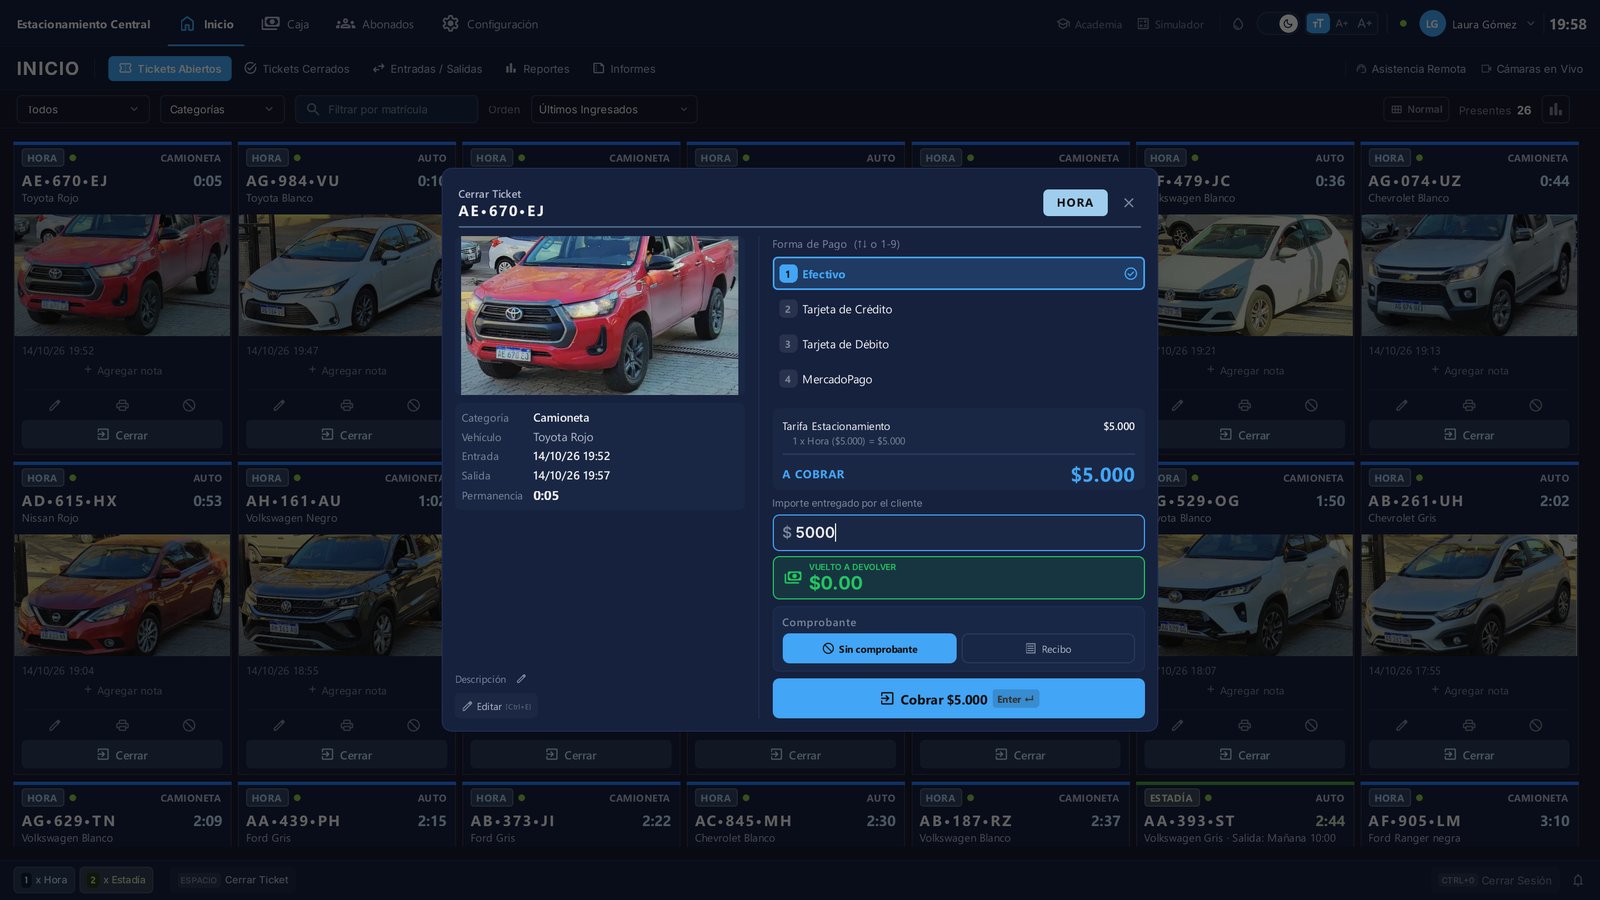Open the Normal view mode selector
This screenshot has width=1600, height=900.
click(1416, 109)
